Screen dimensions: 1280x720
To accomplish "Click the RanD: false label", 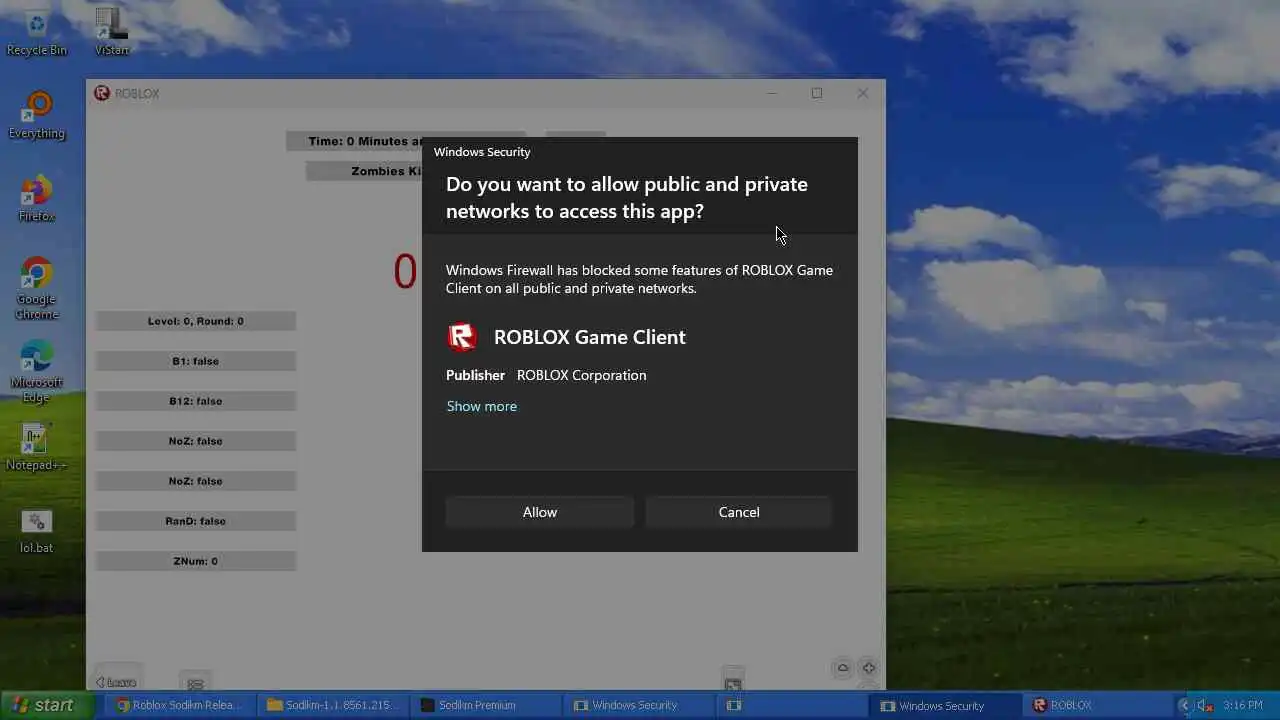I will (x=196, y=521).
